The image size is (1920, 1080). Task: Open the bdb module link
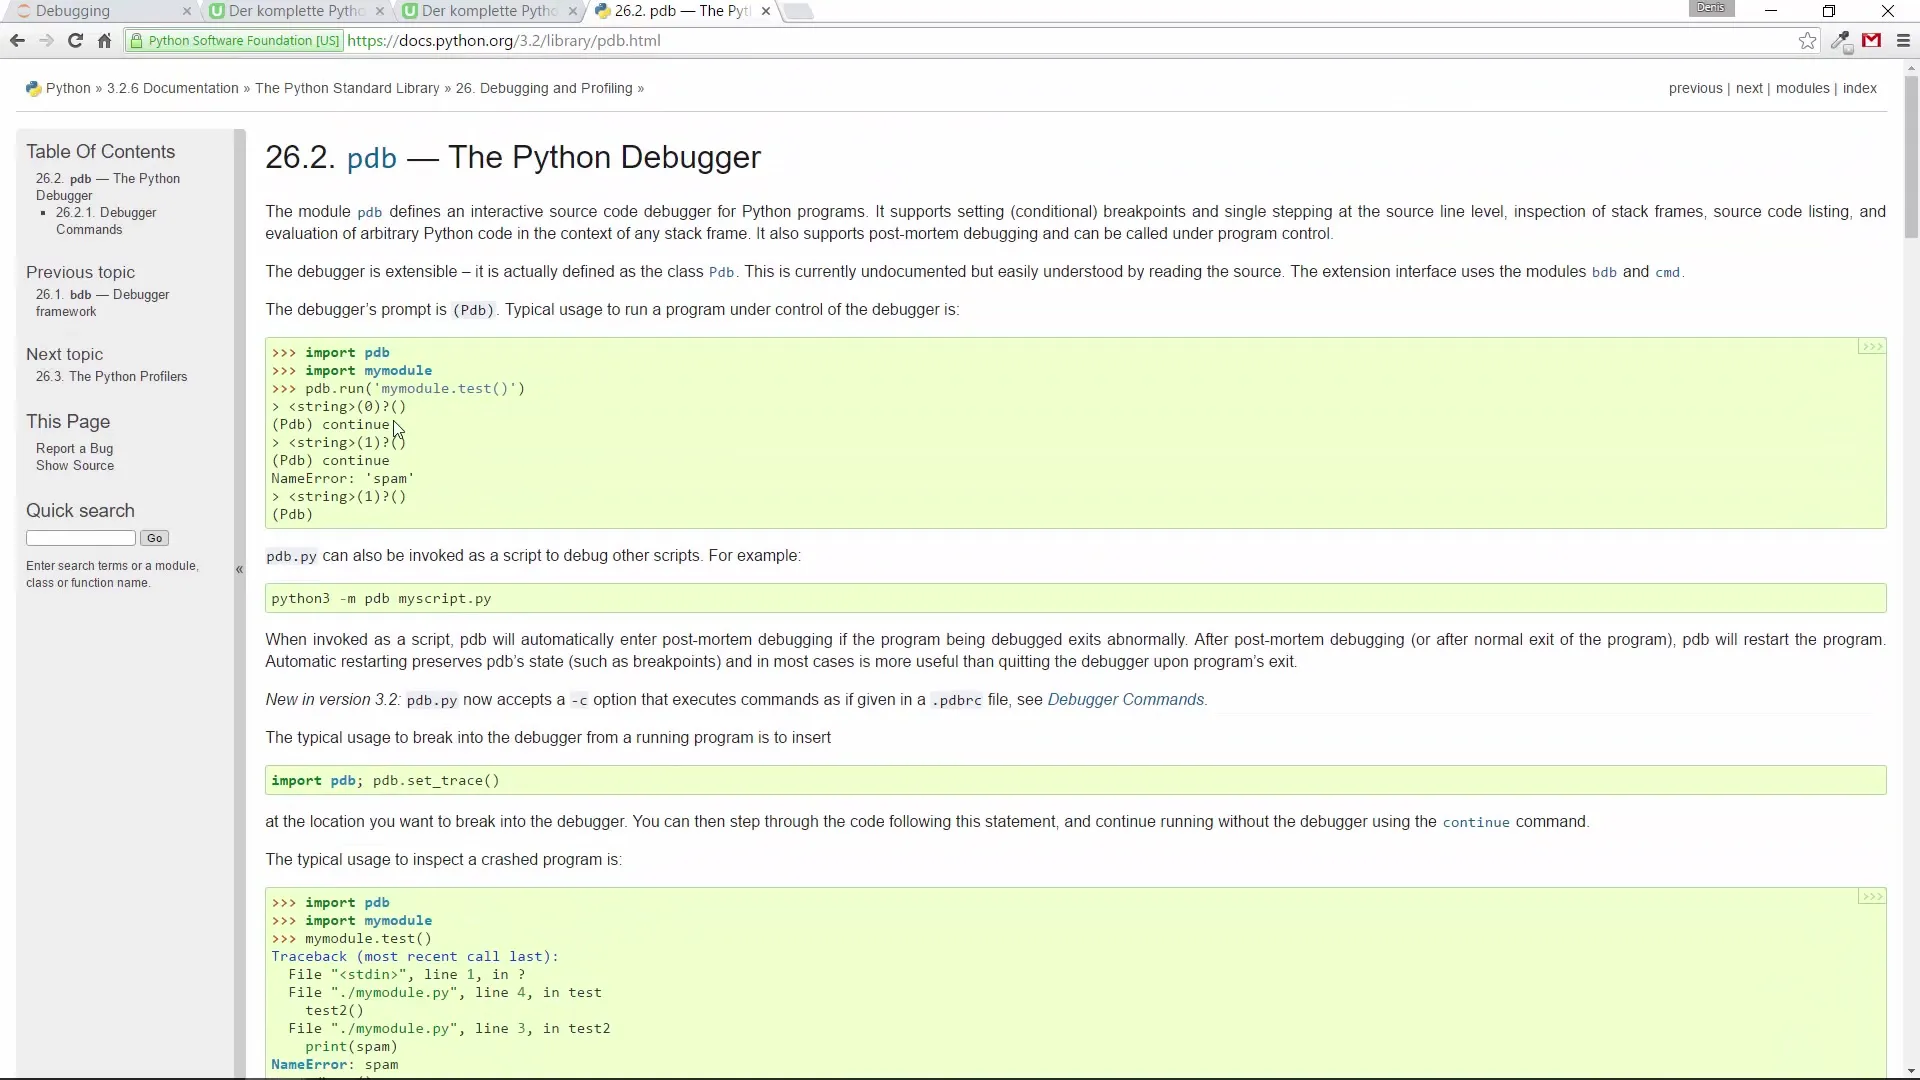[x=1604, y=272]
